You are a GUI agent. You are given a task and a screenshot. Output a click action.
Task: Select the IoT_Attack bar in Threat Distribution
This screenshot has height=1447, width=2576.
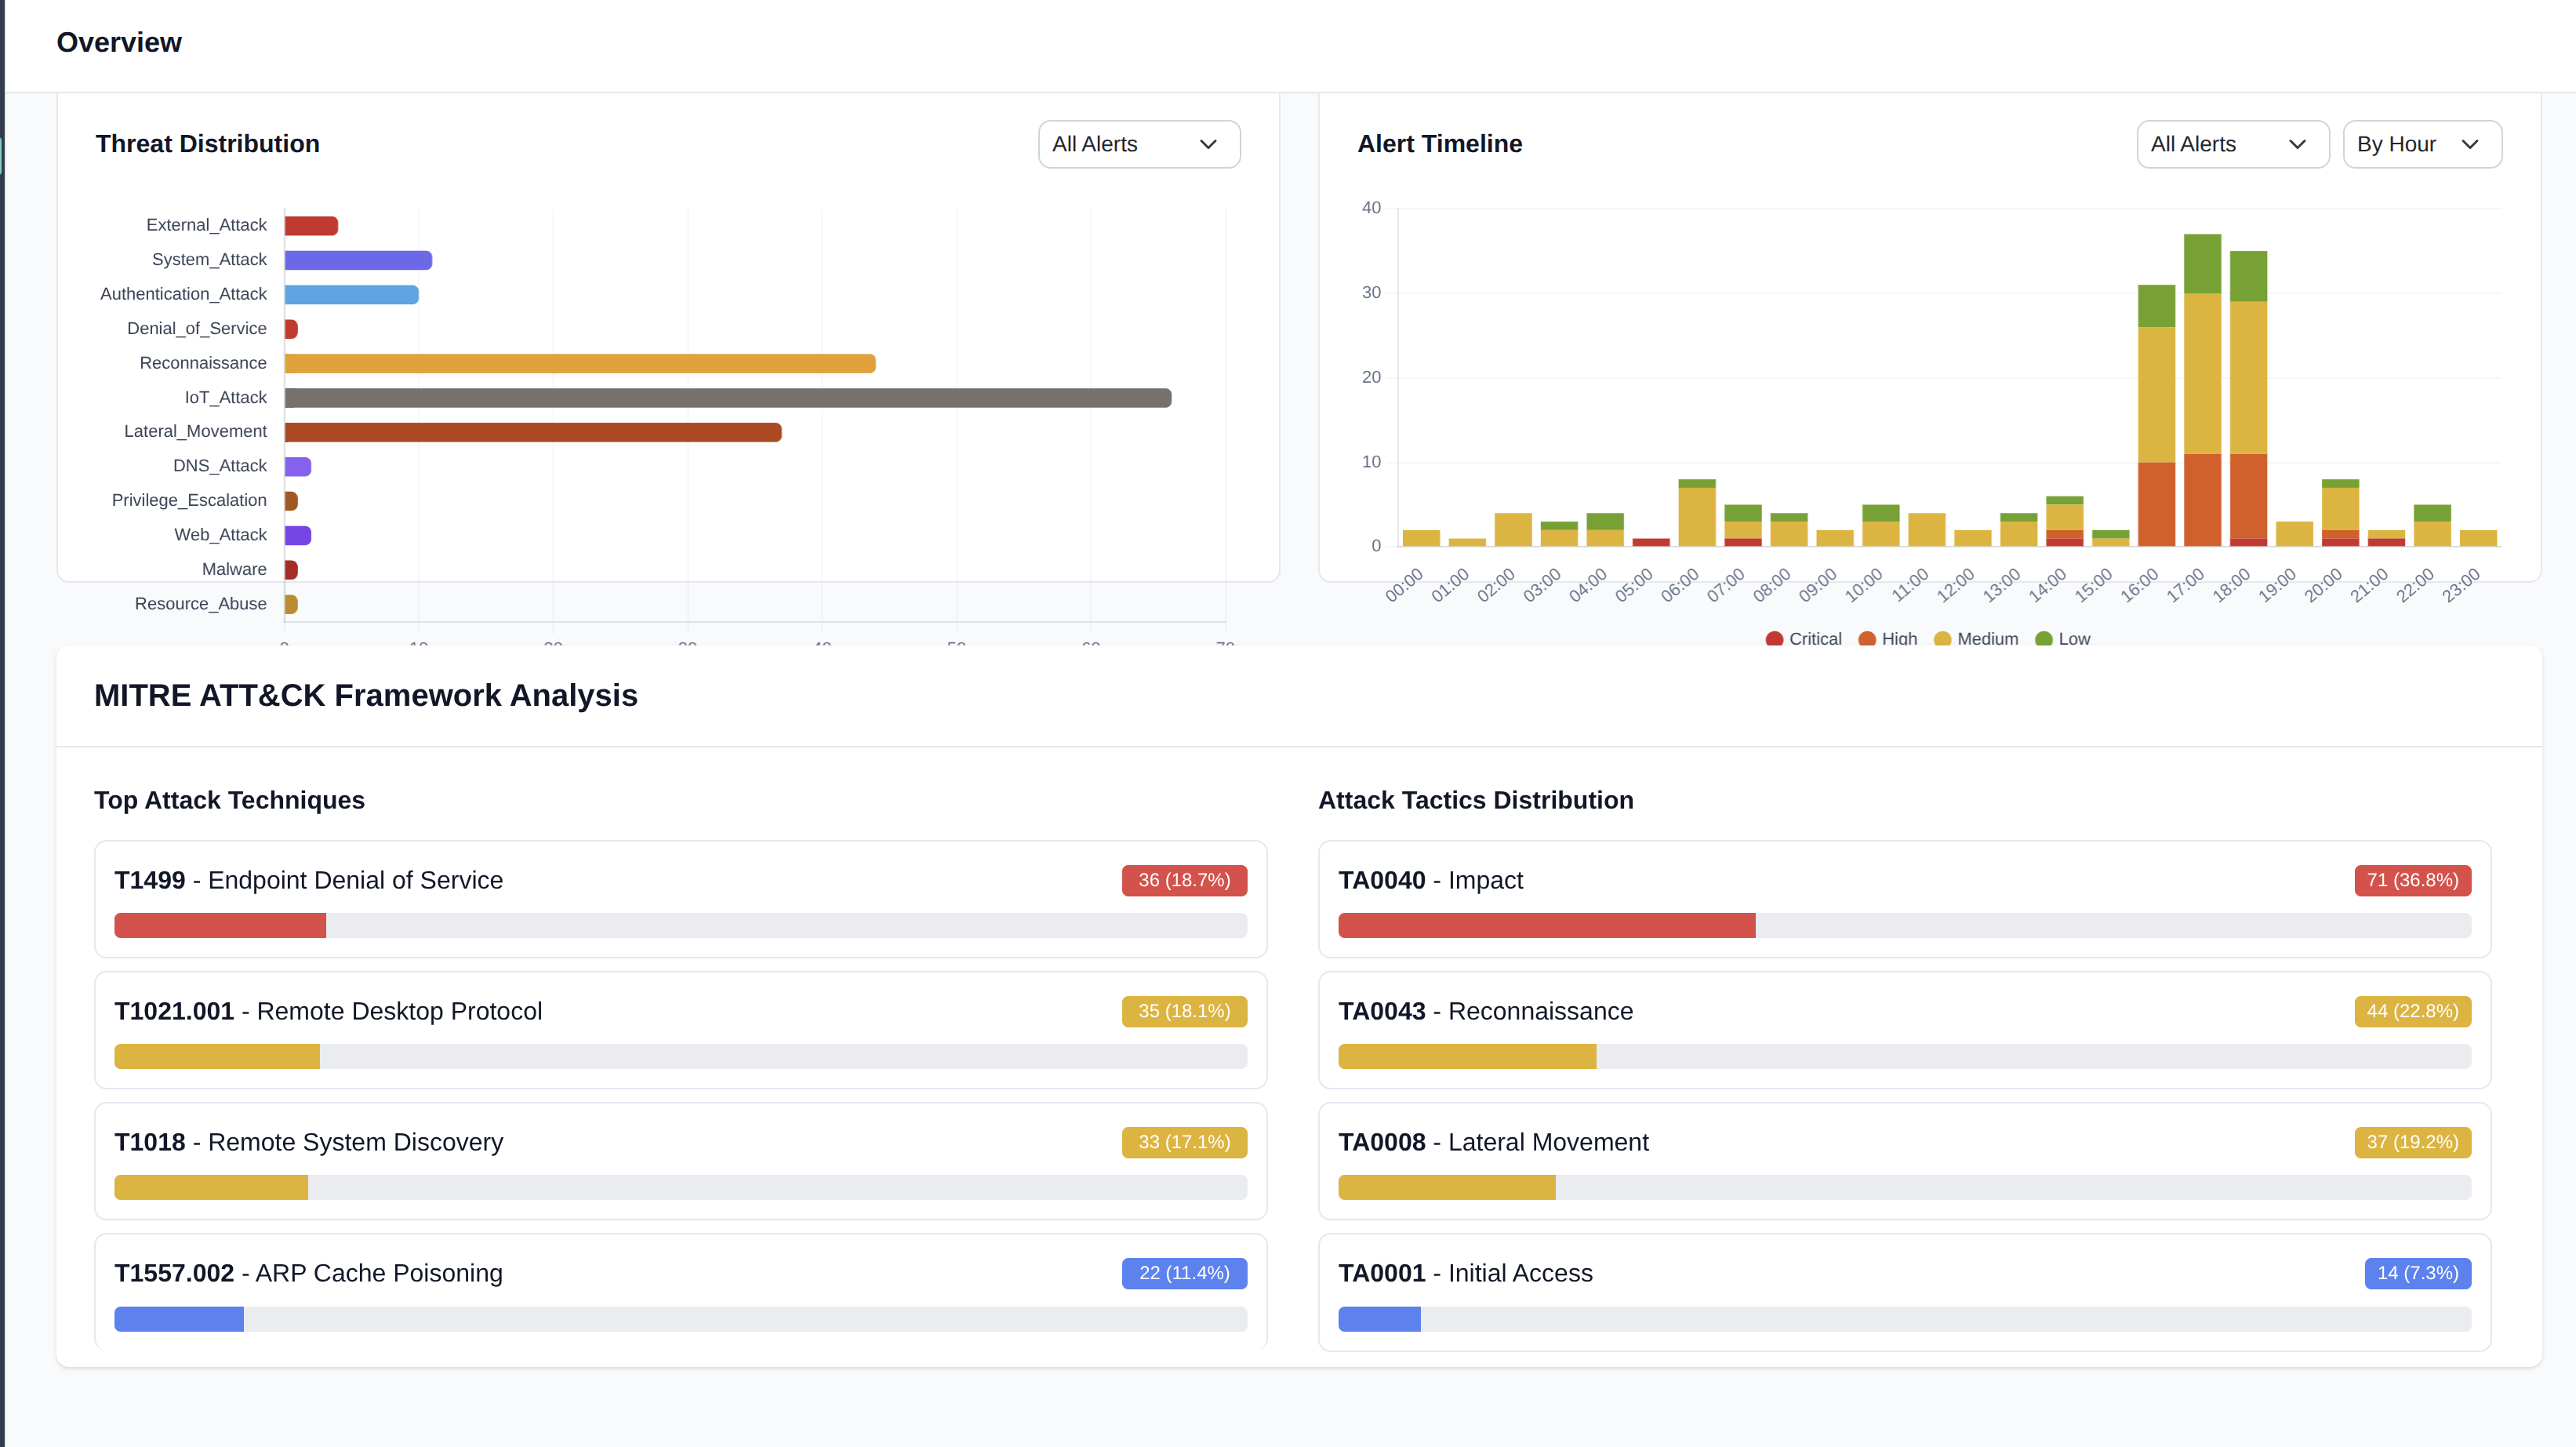pos(728,397)
